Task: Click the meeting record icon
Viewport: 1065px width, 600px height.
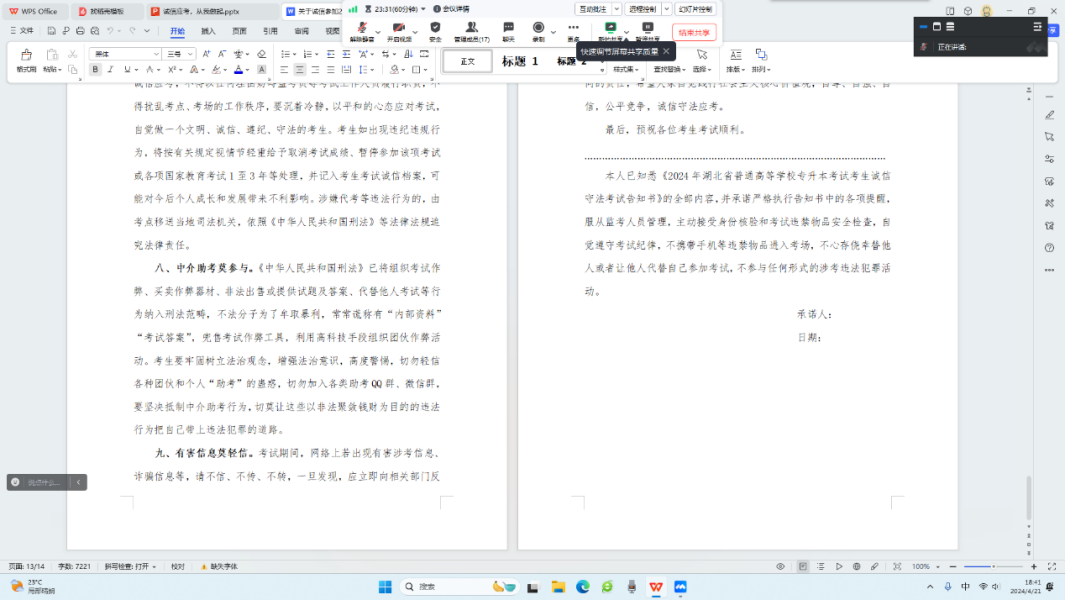Action: point(538,30)
